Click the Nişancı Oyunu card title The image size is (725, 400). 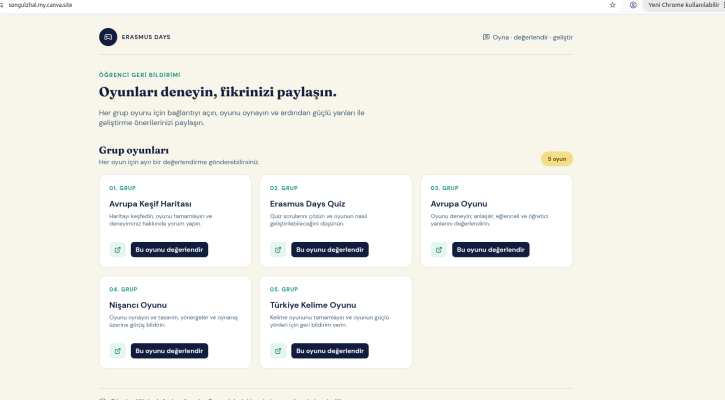[x=138, y=305]
